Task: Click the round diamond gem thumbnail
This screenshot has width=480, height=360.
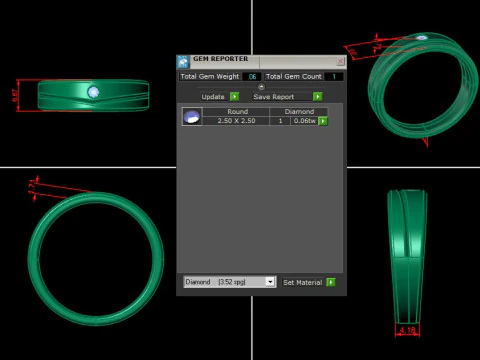Action: pos(192,116)
